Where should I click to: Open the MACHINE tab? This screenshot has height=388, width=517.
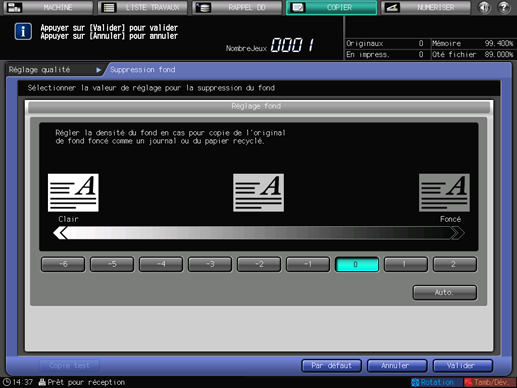48,7
